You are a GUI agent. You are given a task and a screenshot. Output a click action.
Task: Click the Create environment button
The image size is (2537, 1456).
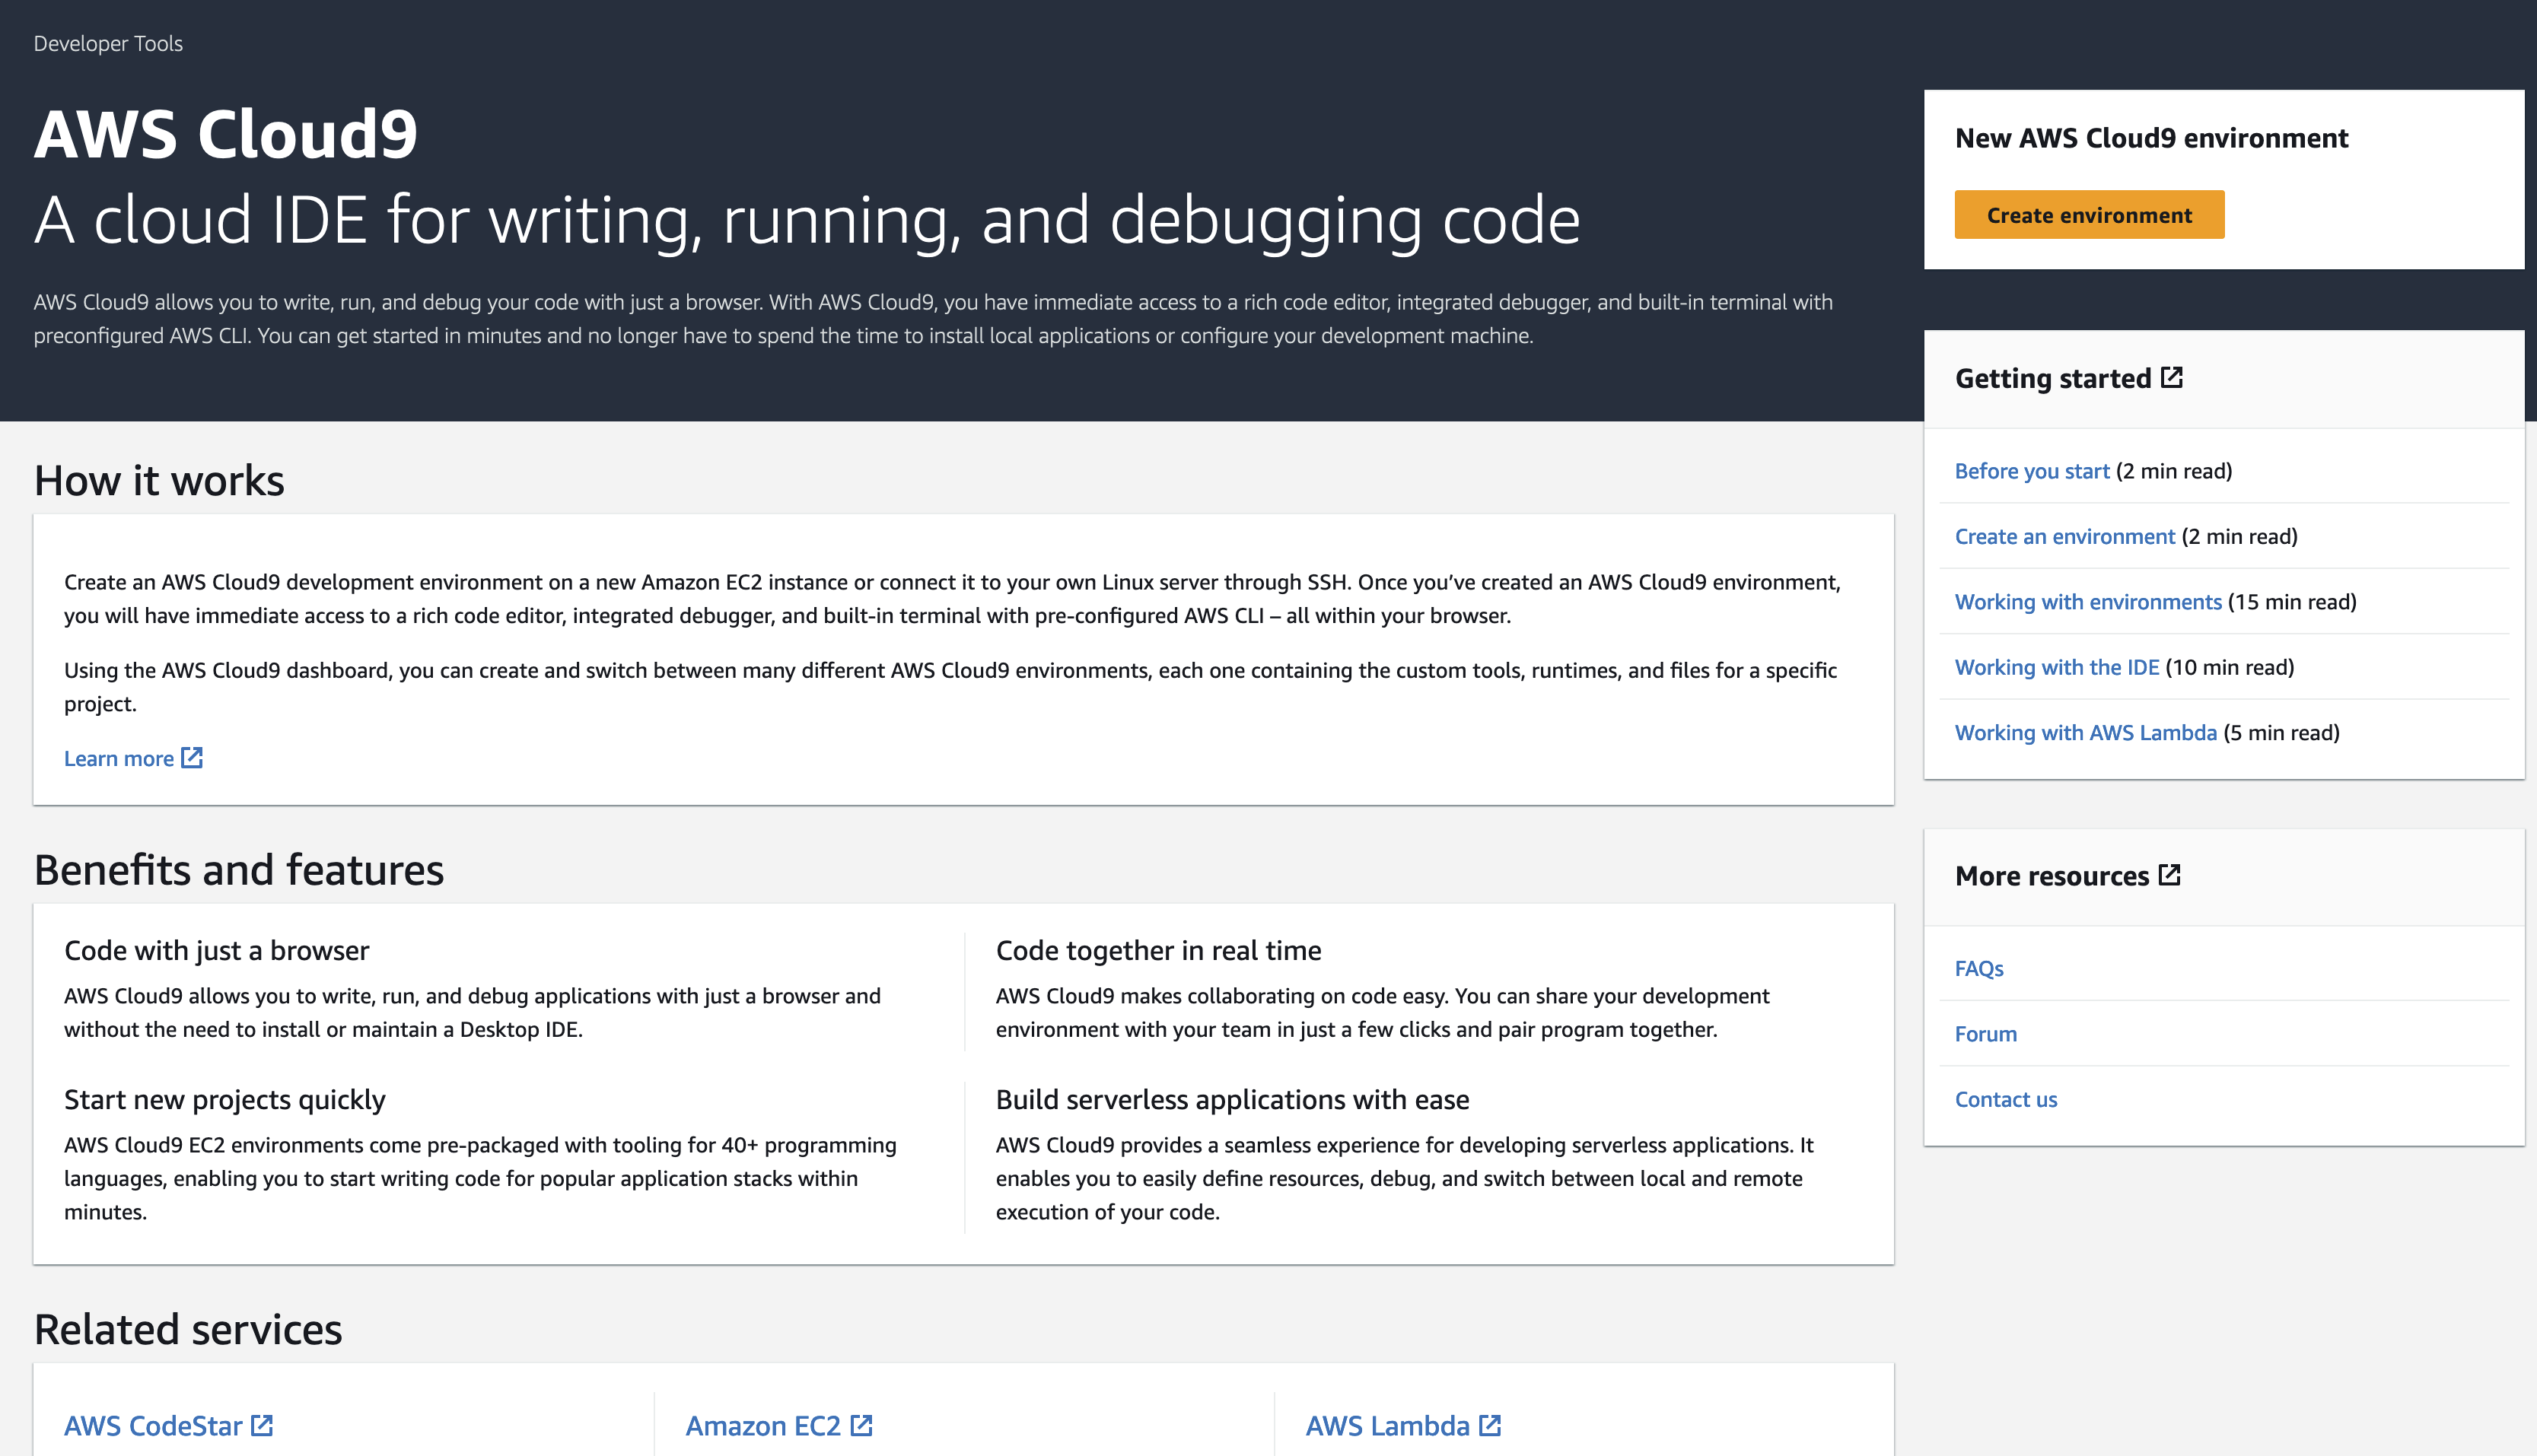(x=2089, y=215)
